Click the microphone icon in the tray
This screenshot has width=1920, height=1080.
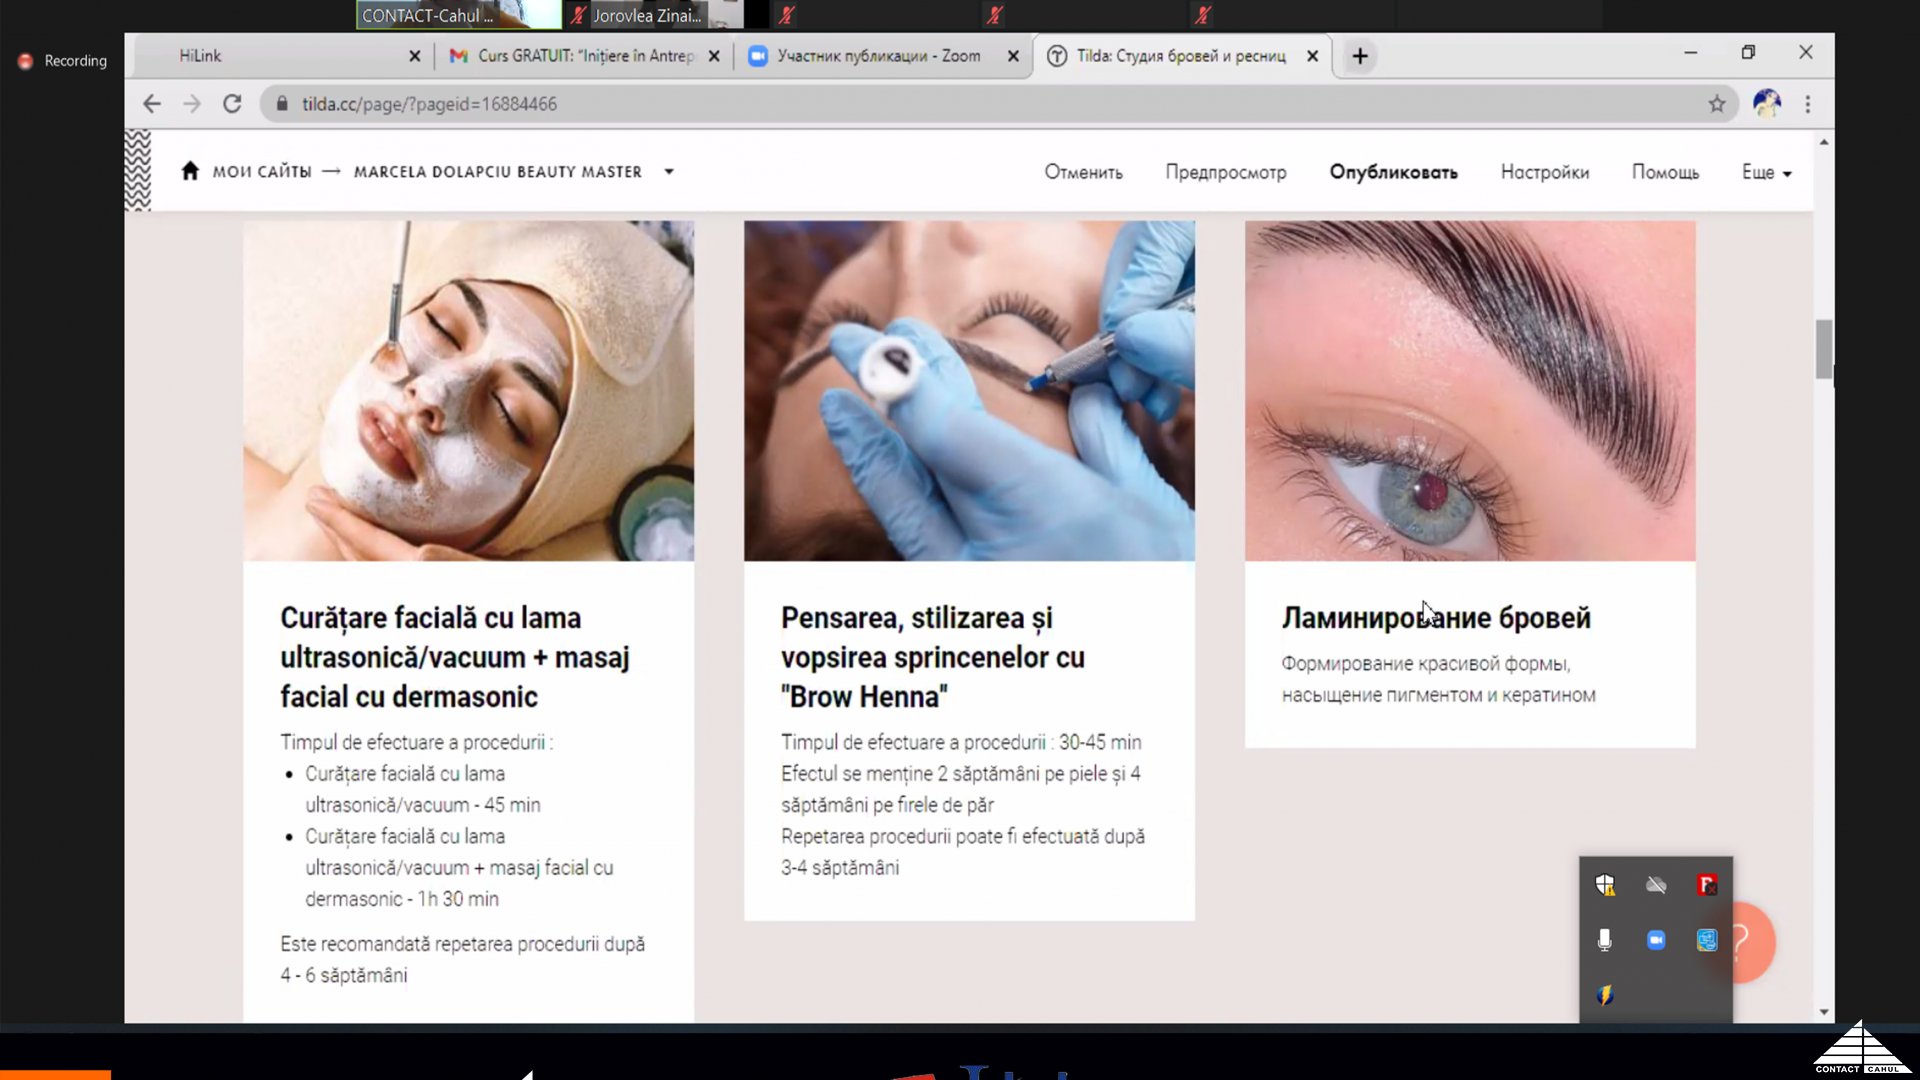coord(1605,940)
